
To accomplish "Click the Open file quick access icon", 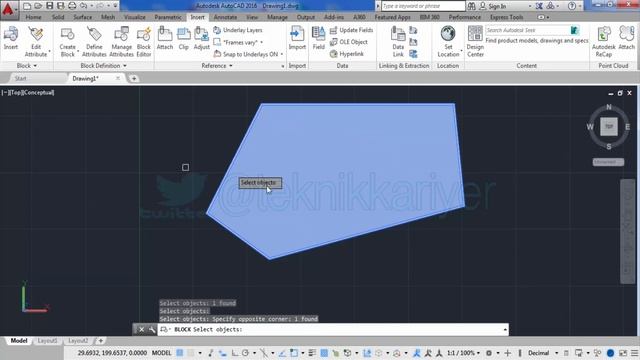I will 38,6.
